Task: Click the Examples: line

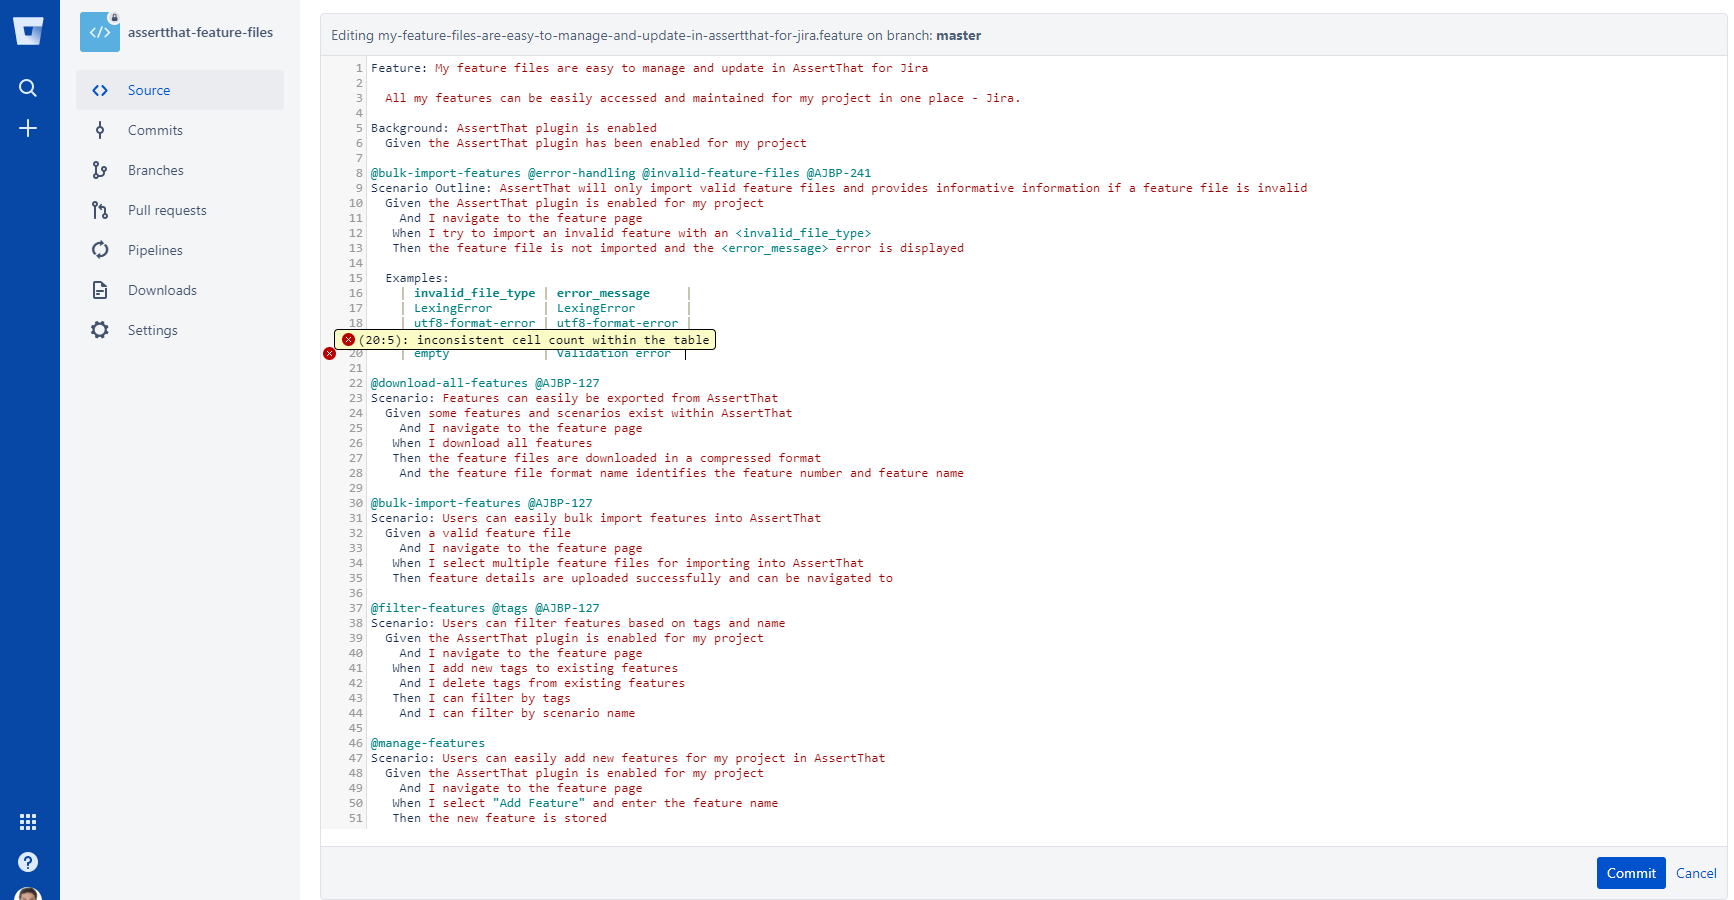Action: pyautogui.click(x=417, y=278)
